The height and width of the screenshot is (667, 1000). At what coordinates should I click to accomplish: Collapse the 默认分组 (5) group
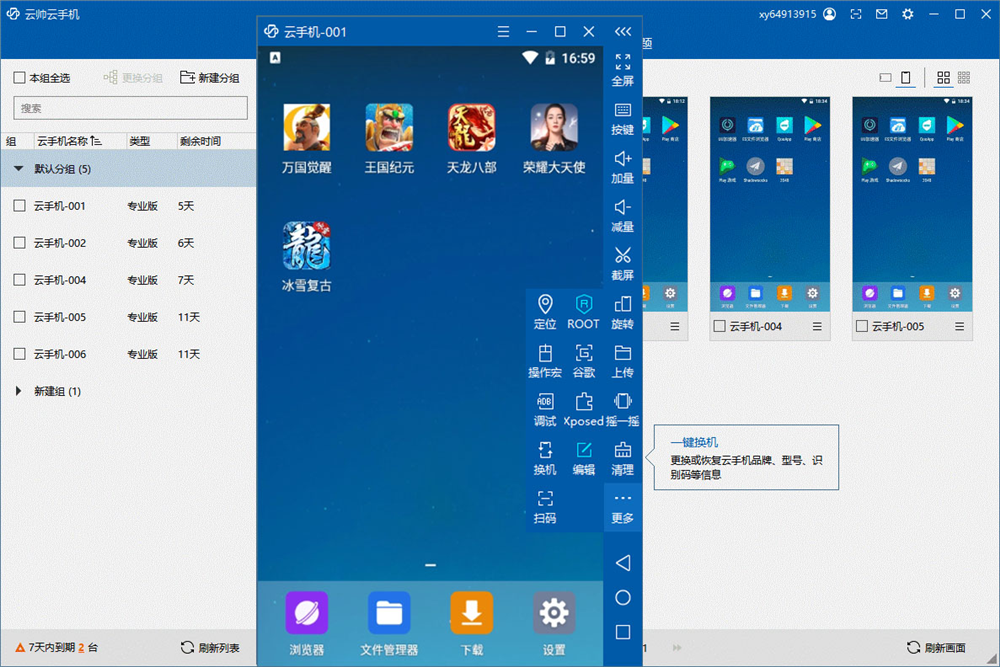point(18,169)
